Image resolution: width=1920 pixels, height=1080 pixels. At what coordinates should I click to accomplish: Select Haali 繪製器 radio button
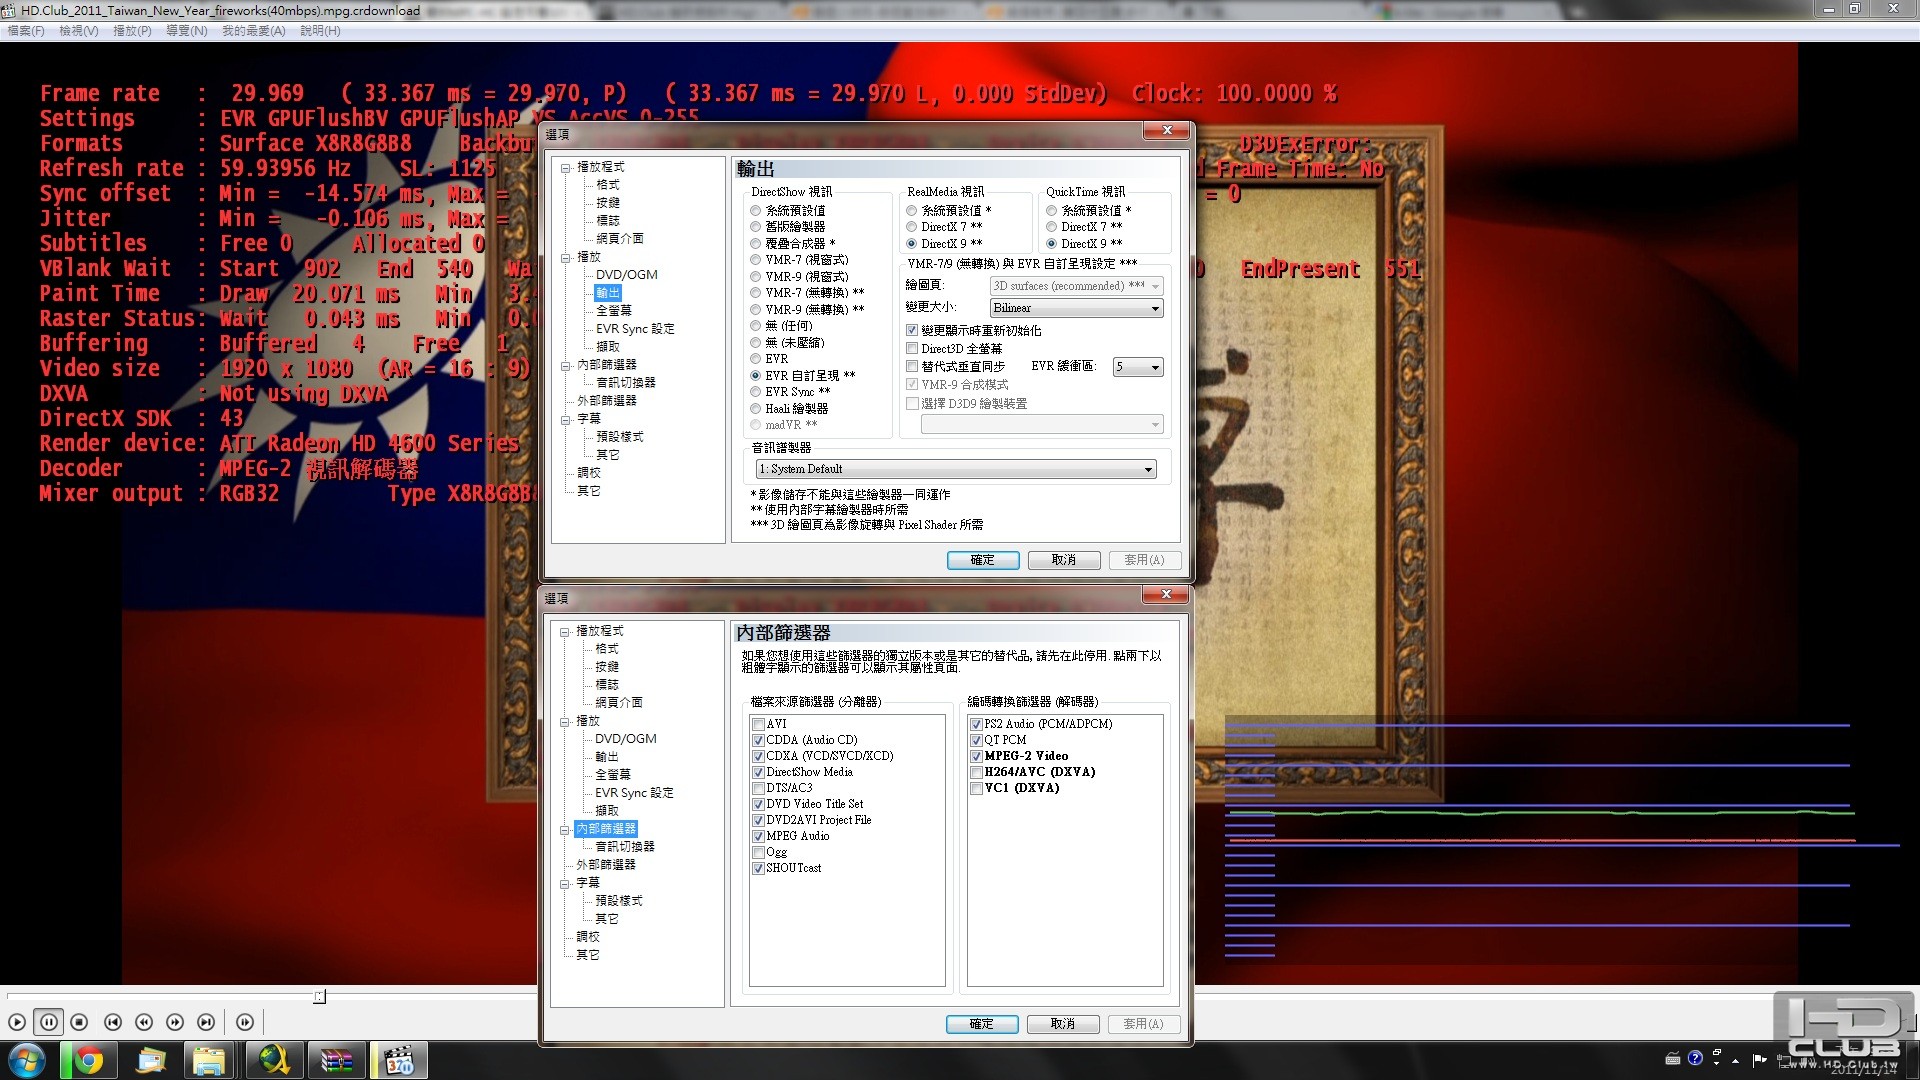[x=756, y=409]
